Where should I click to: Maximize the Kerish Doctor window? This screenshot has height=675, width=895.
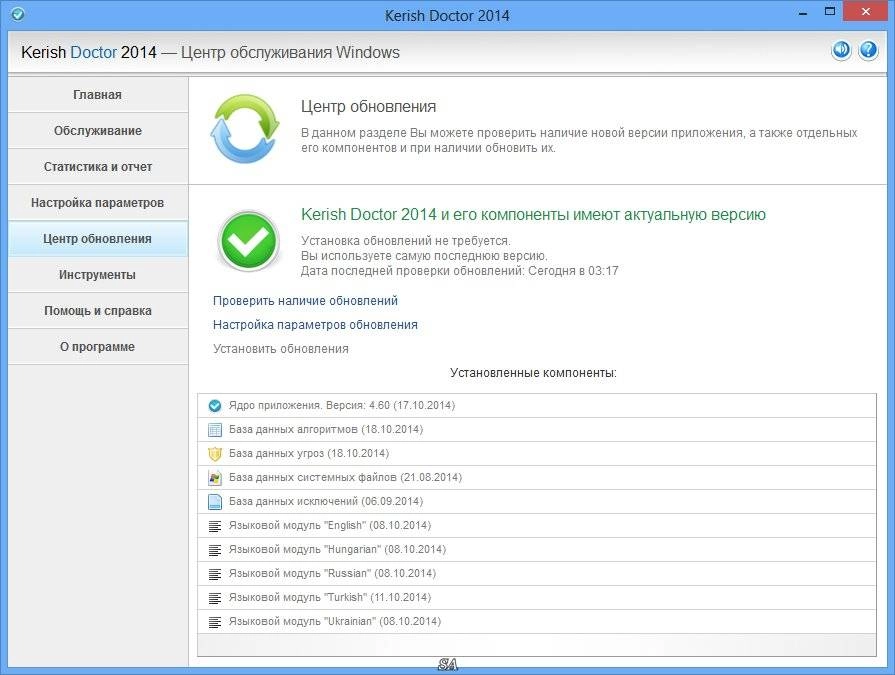[830, 11]
